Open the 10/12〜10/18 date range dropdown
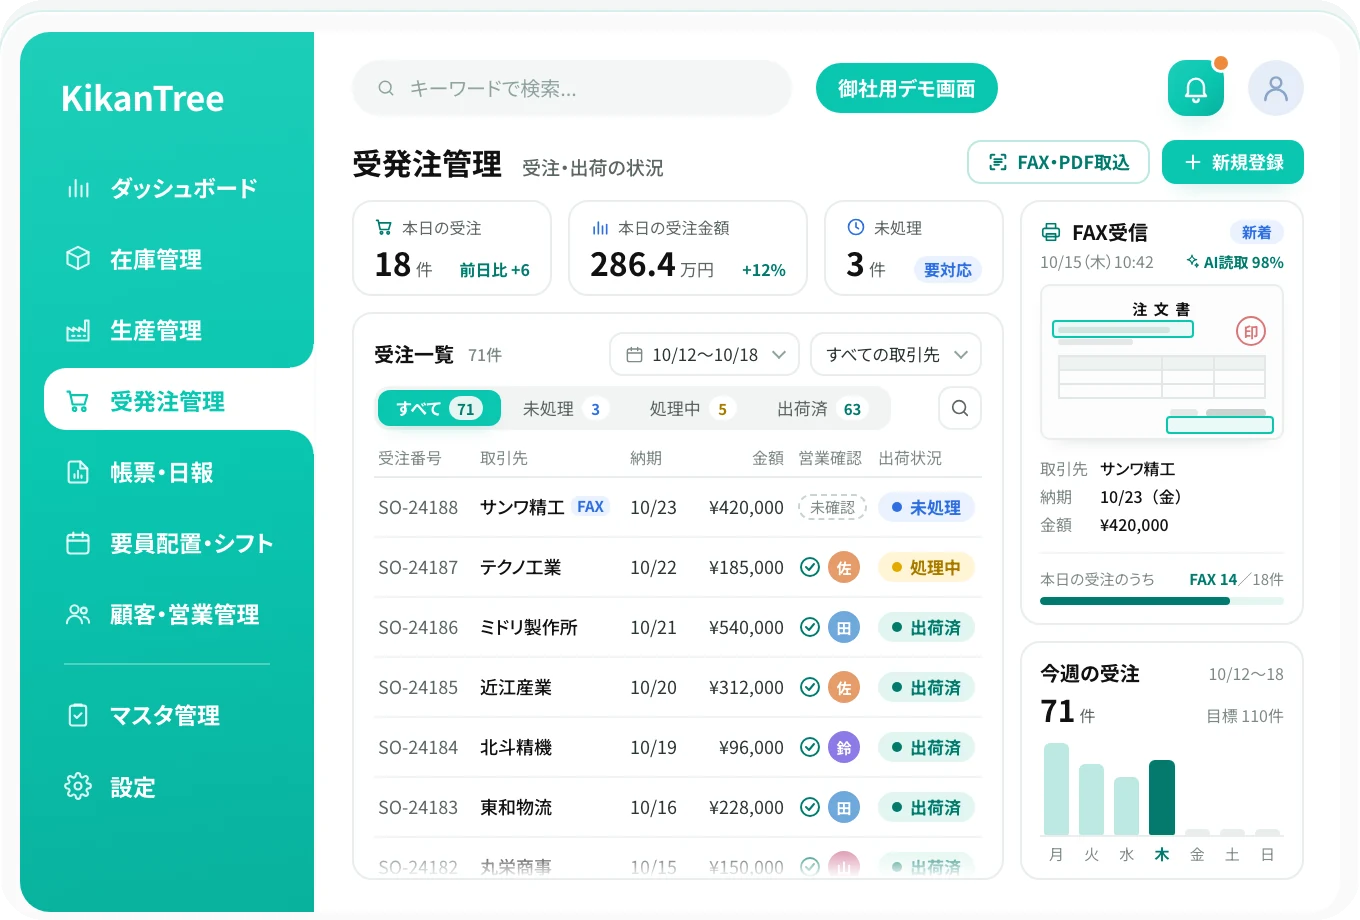 [704, 354]
